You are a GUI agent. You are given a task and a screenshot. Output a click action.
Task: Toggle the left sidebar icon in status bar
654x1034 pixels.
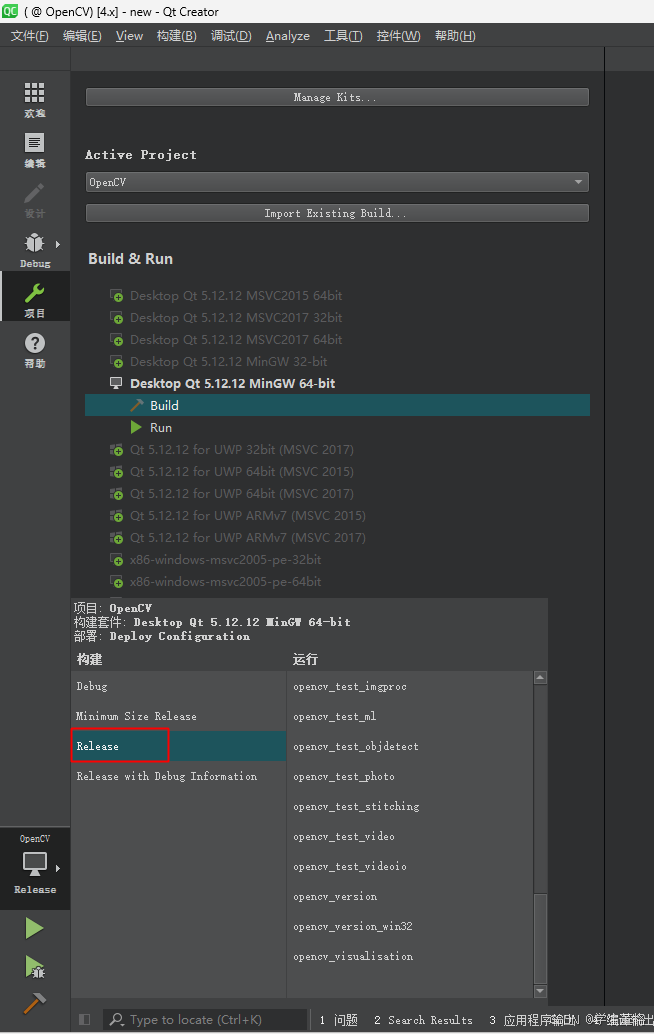click(x=84, y=1019)
